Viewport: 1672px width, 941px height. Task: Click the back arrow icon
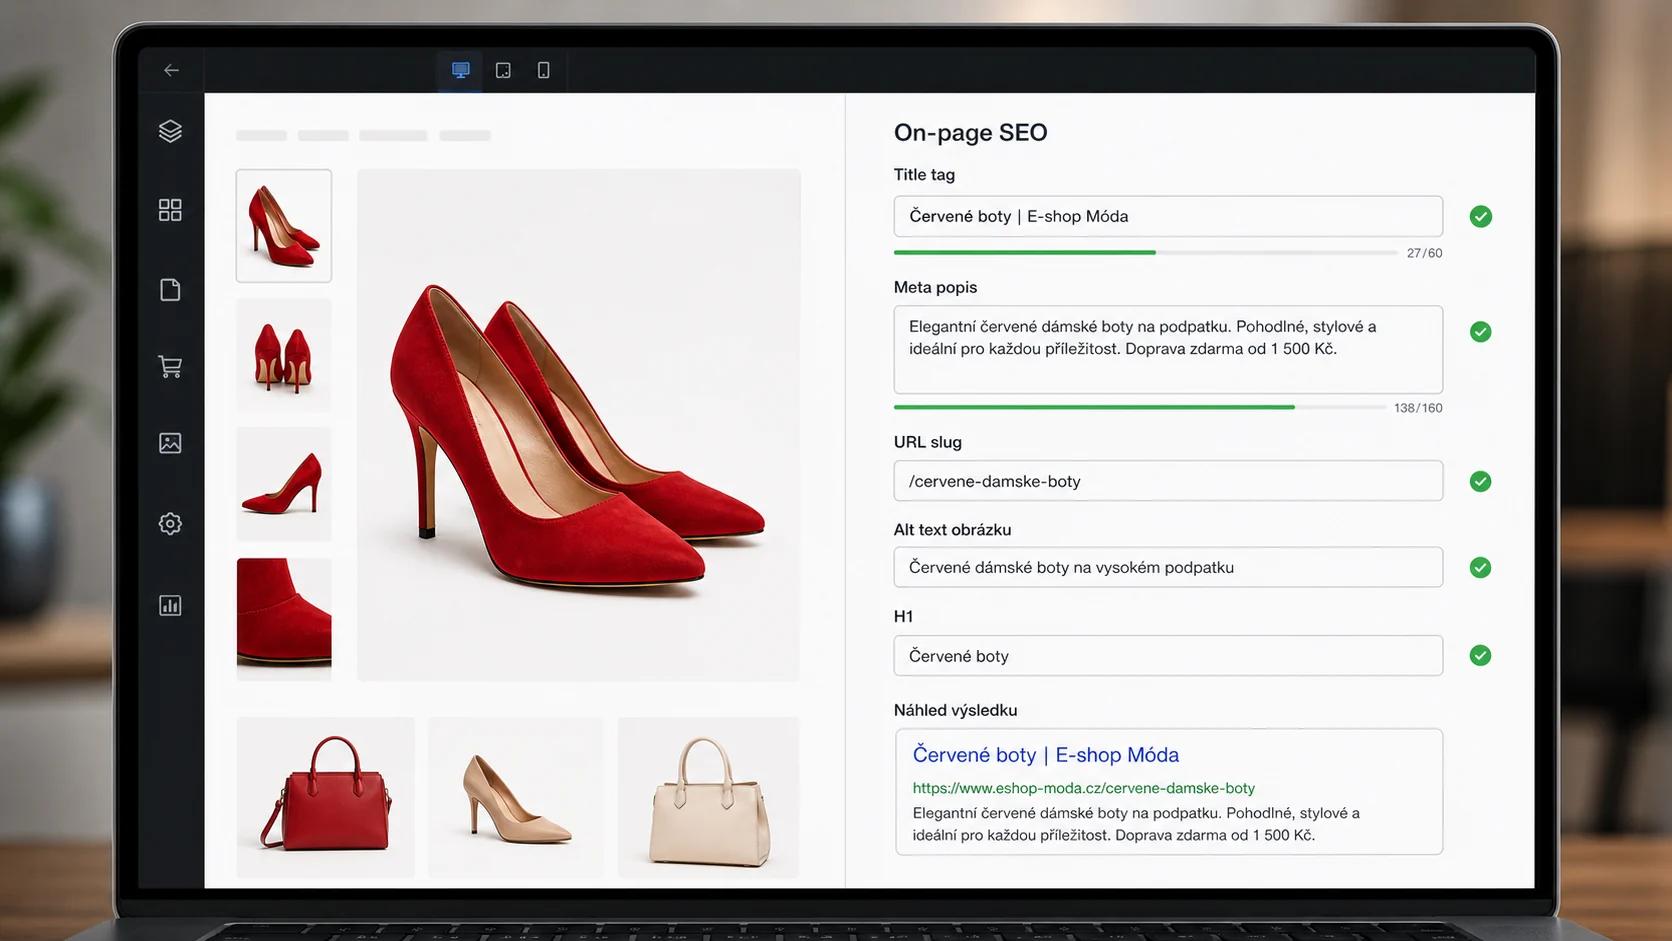(171, 70)
